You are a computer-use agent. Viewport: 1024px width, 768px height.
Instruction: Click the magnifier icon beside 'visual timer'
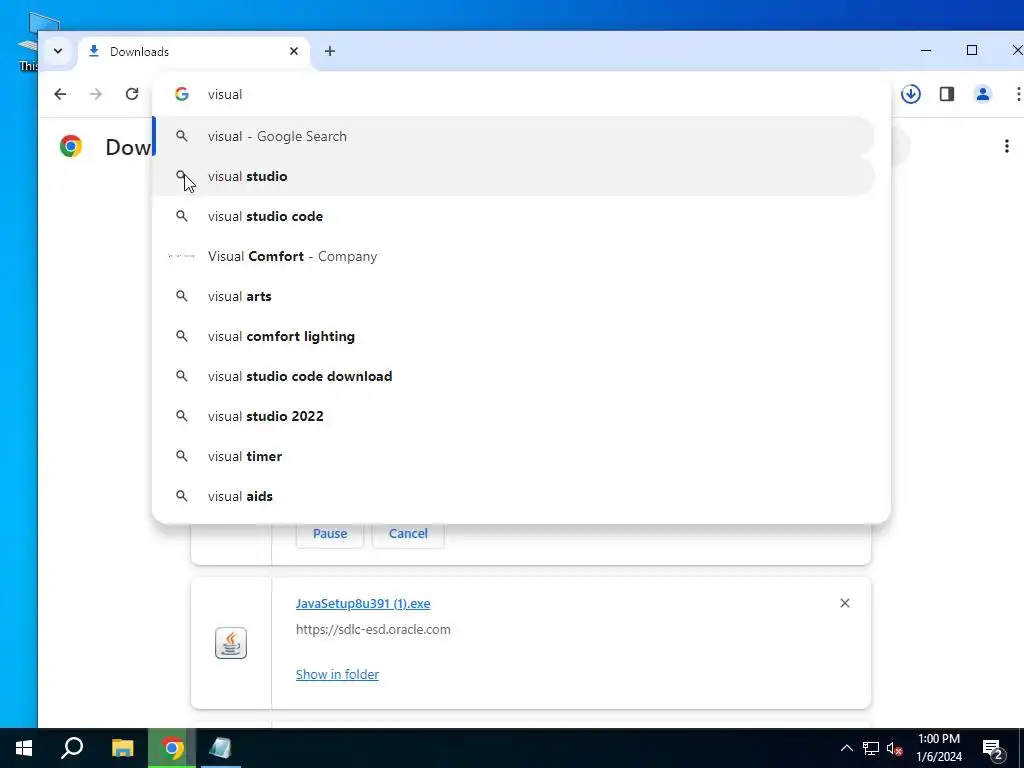182,456
